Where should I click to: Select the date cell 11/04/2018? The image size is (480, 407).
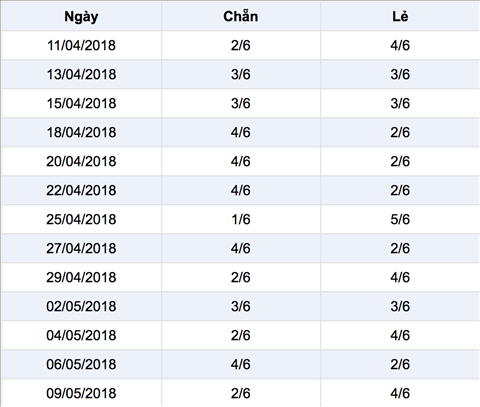[81, 45]
